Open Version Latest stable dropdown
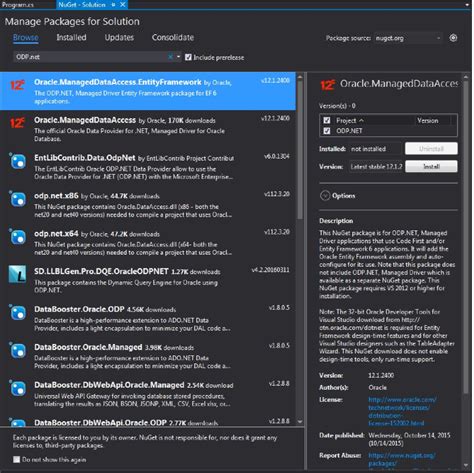The height and width of the screenshot is (473, 474). point(376,166)
